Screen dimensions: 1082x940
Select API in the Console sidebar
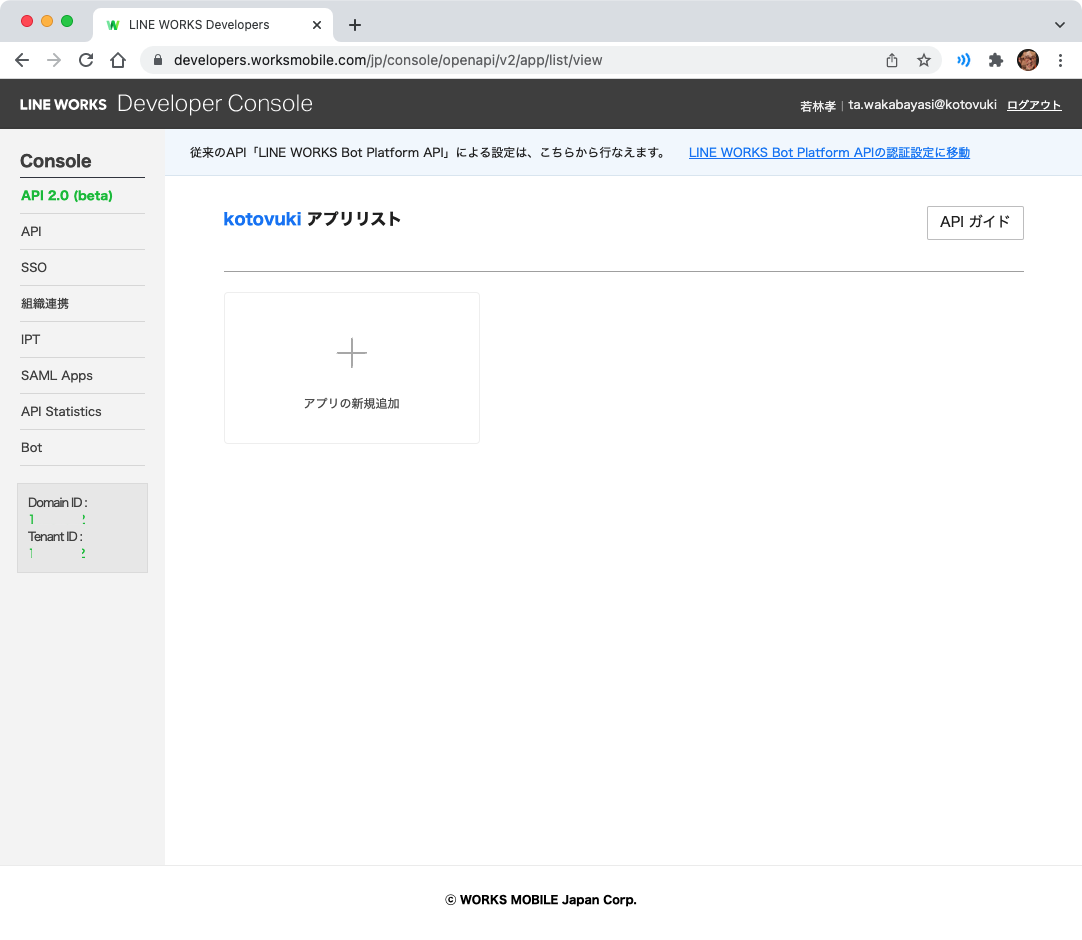coord(31,231)
